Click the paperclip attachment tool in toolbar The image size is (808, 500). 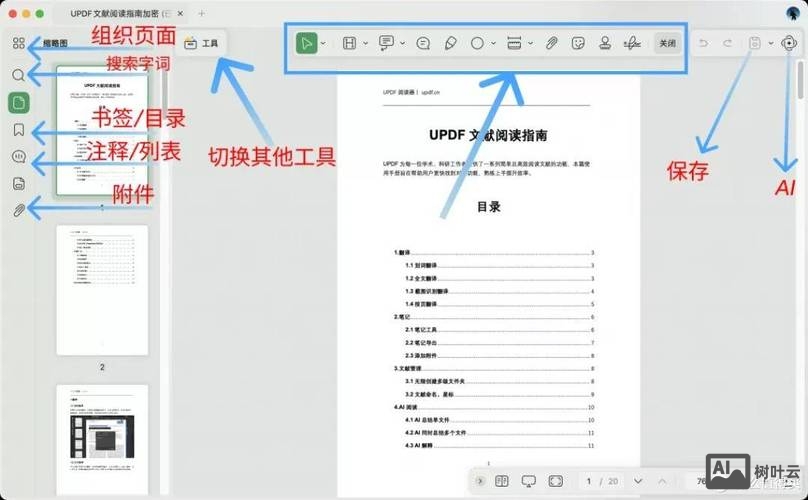tap(551, 43)
